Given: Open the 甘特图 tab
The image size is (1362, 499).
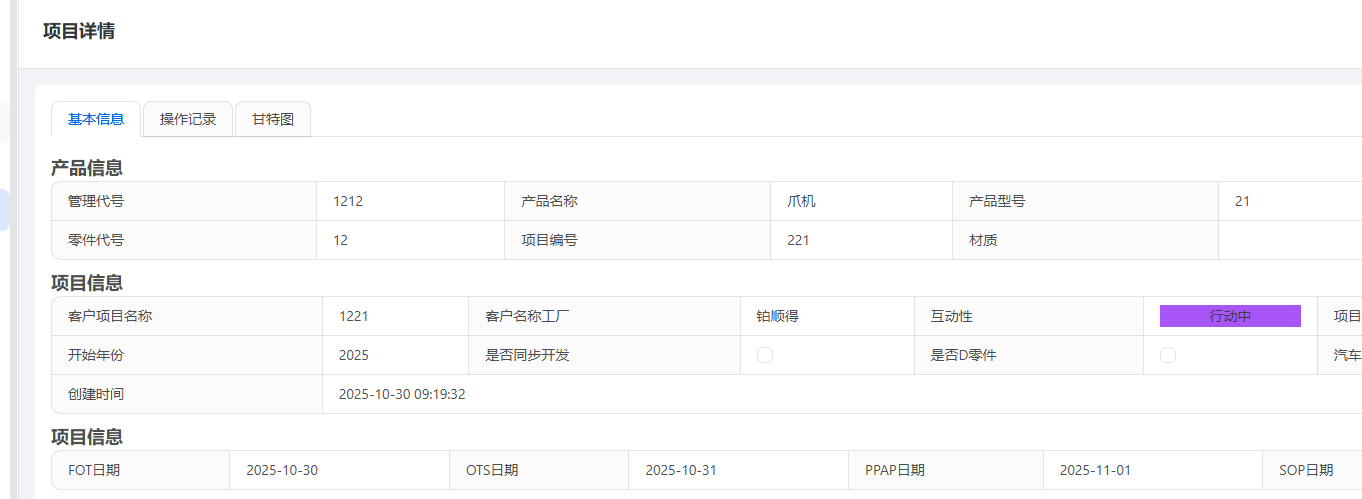Looking at the screenshot, I should [273, 119].
